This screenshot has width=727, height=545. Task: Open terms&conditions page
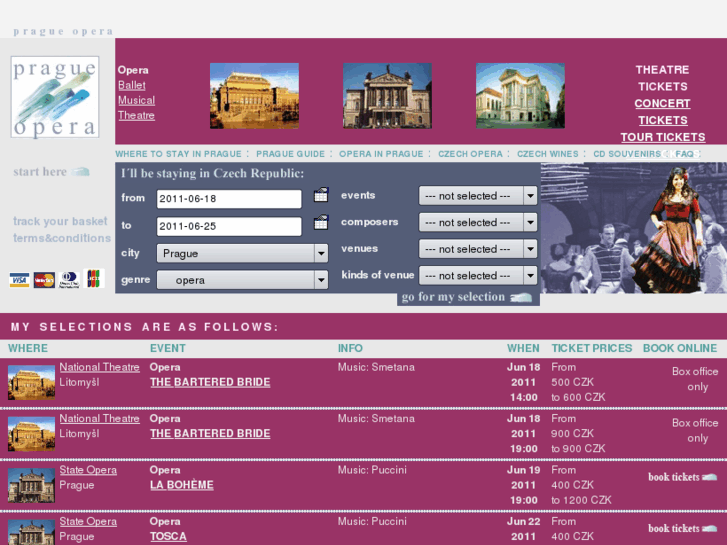tap(62, 238)
